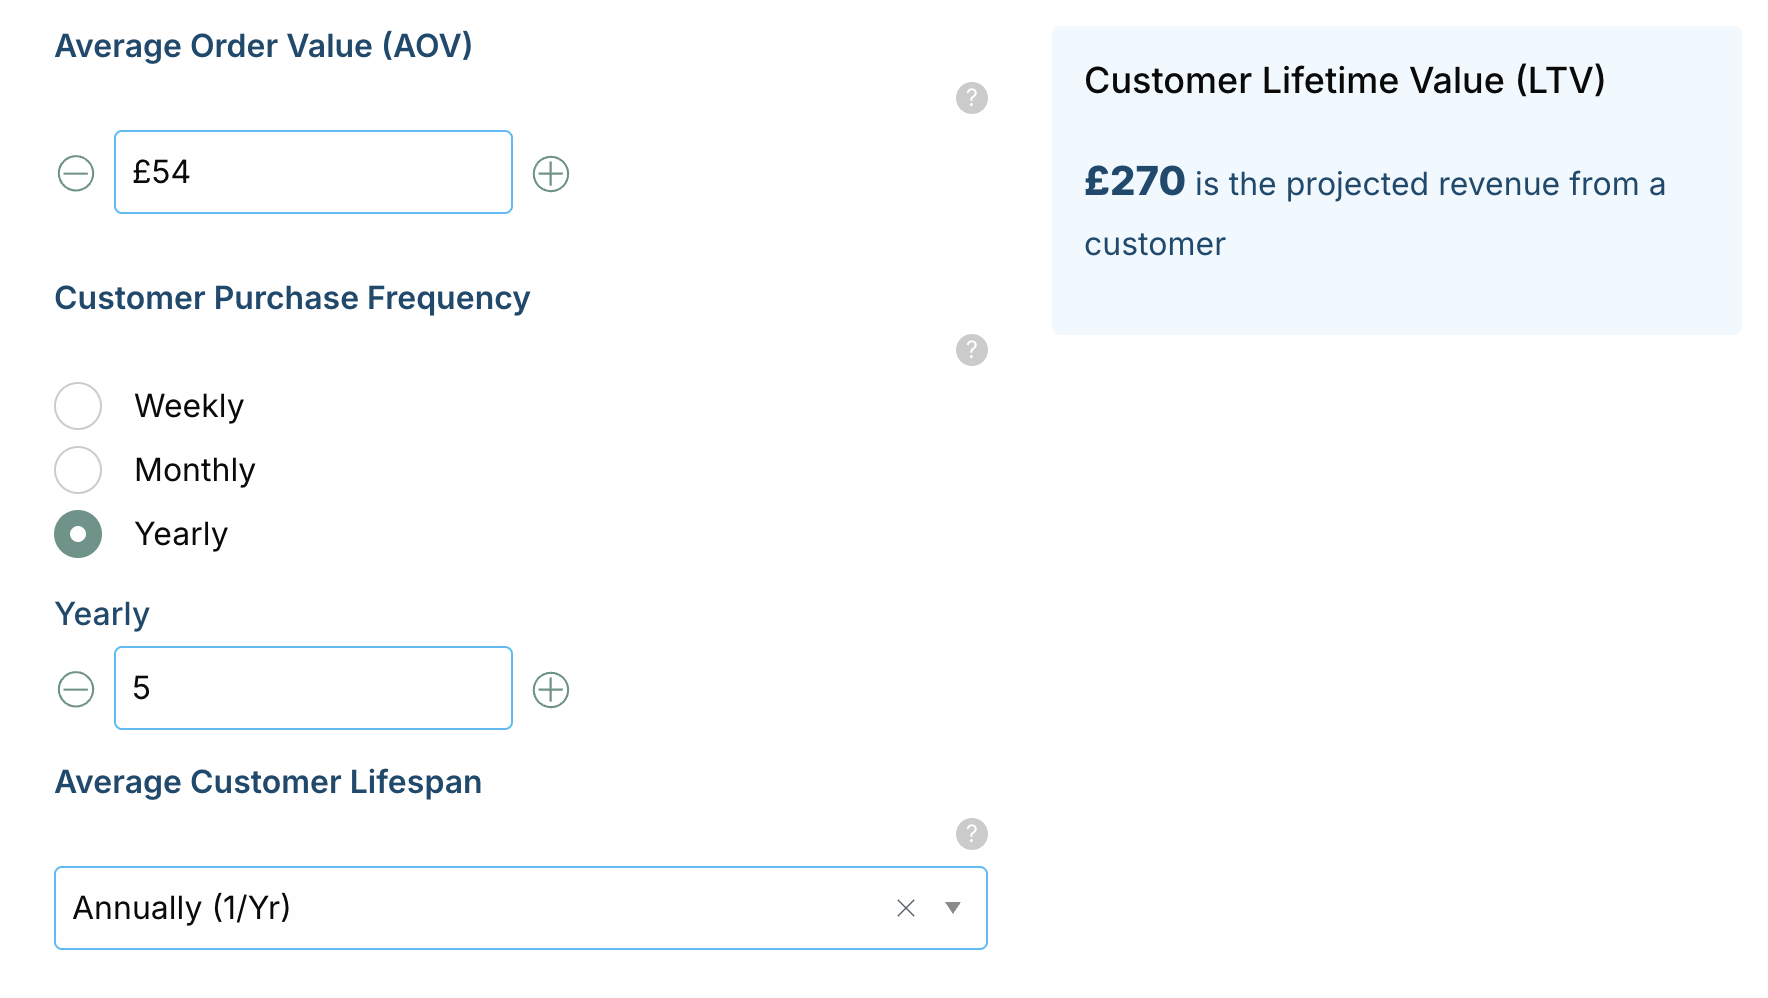Viewport: 1768px width, 998px height.
Task: Click the £270 projected revenue figure
Action: point(1134,182)
